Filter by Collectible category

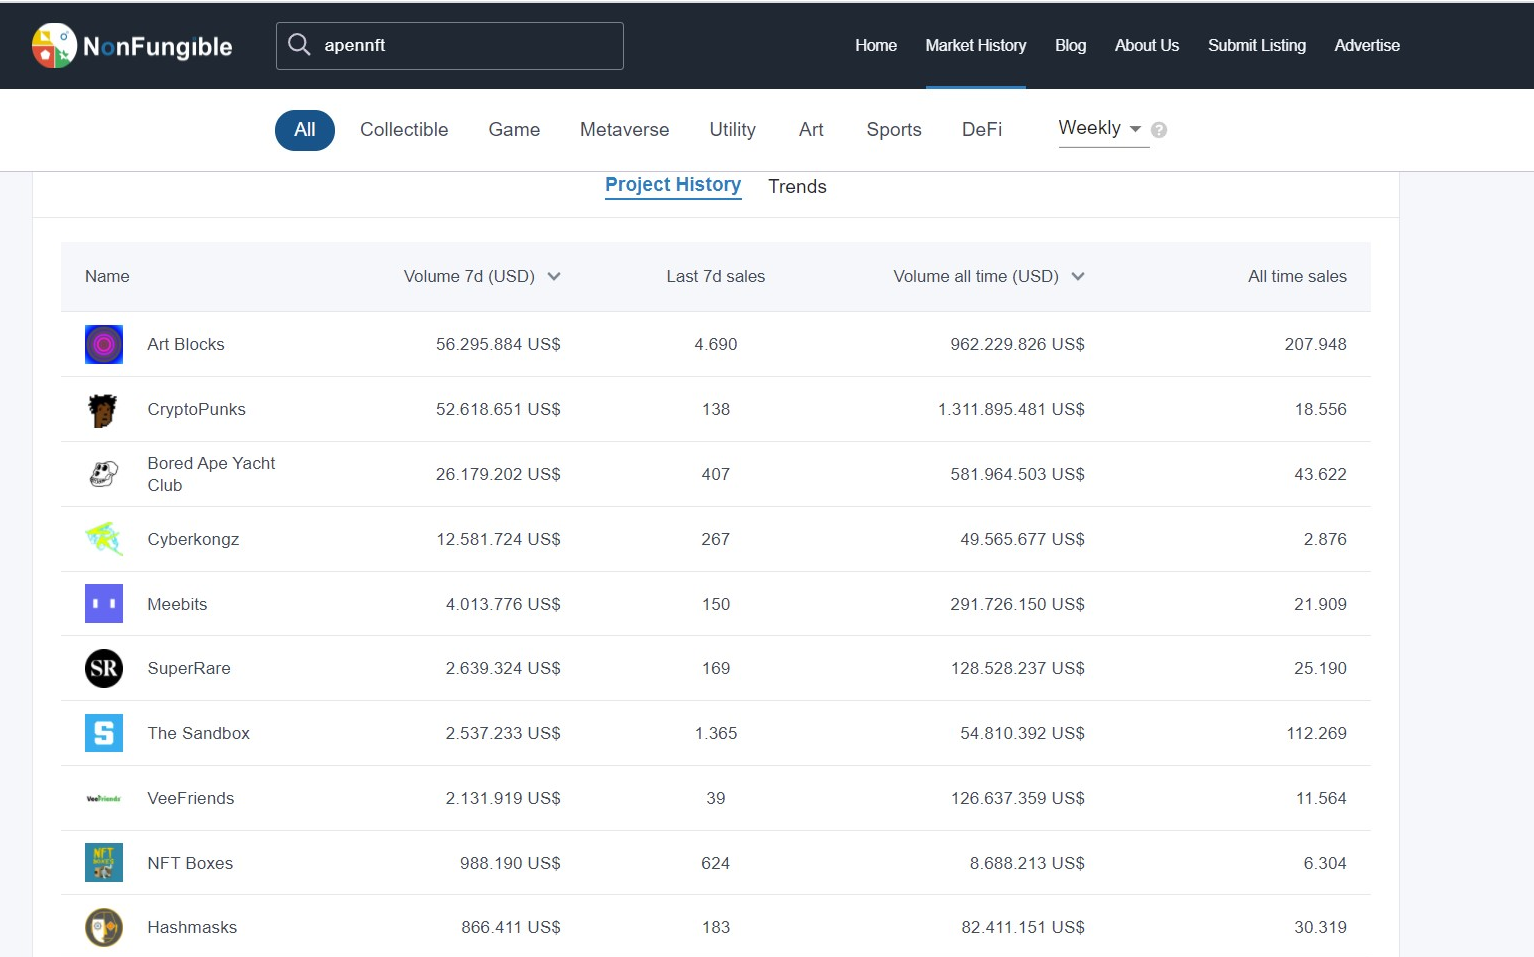click(x=404, y=130)
